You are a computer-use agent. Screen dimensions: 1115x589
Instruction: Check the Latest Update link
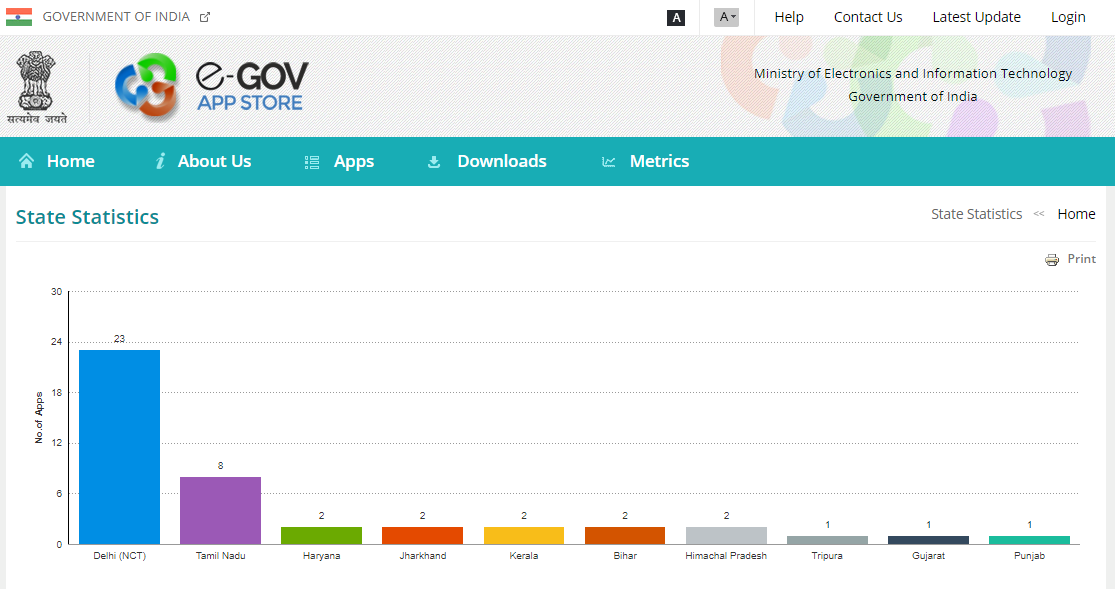point(976,16)
